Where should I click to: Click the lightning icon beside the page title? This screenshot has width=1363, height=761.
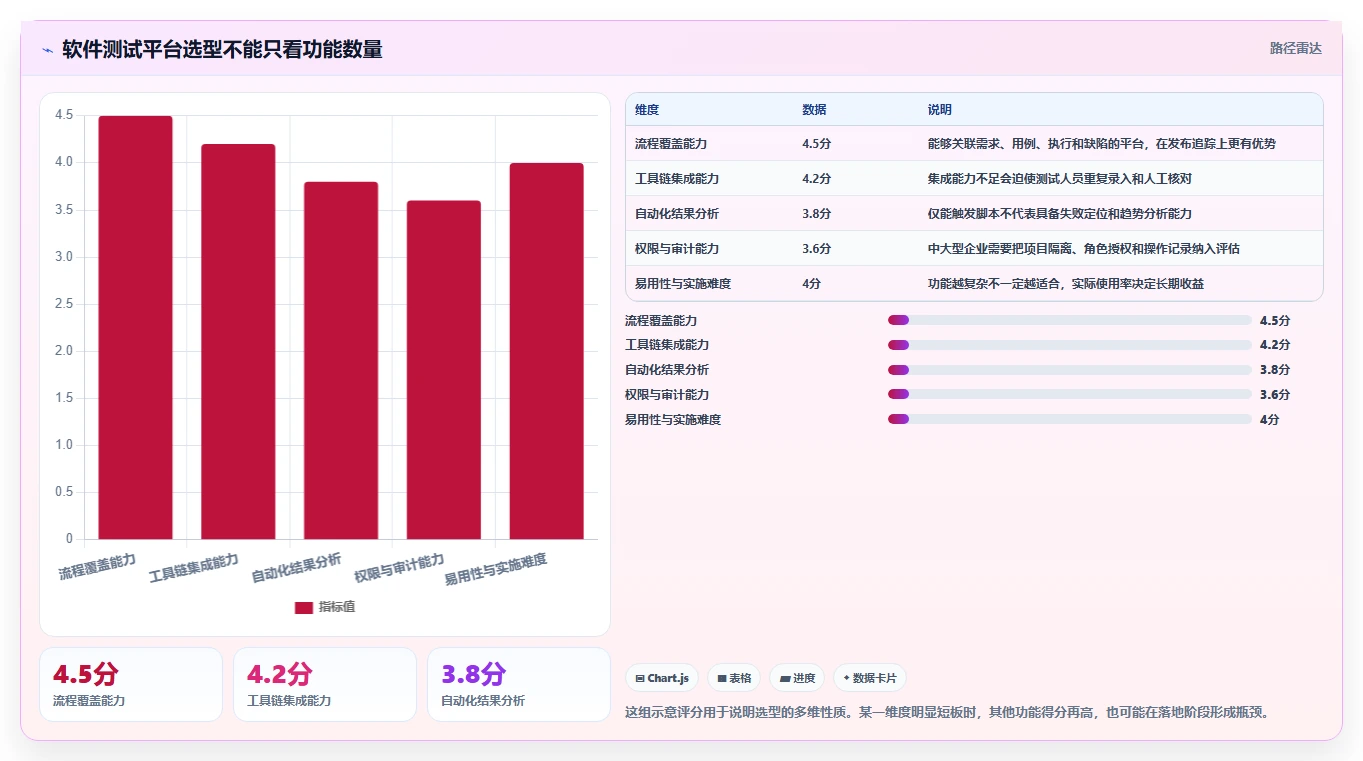click(x=47, y=49)
